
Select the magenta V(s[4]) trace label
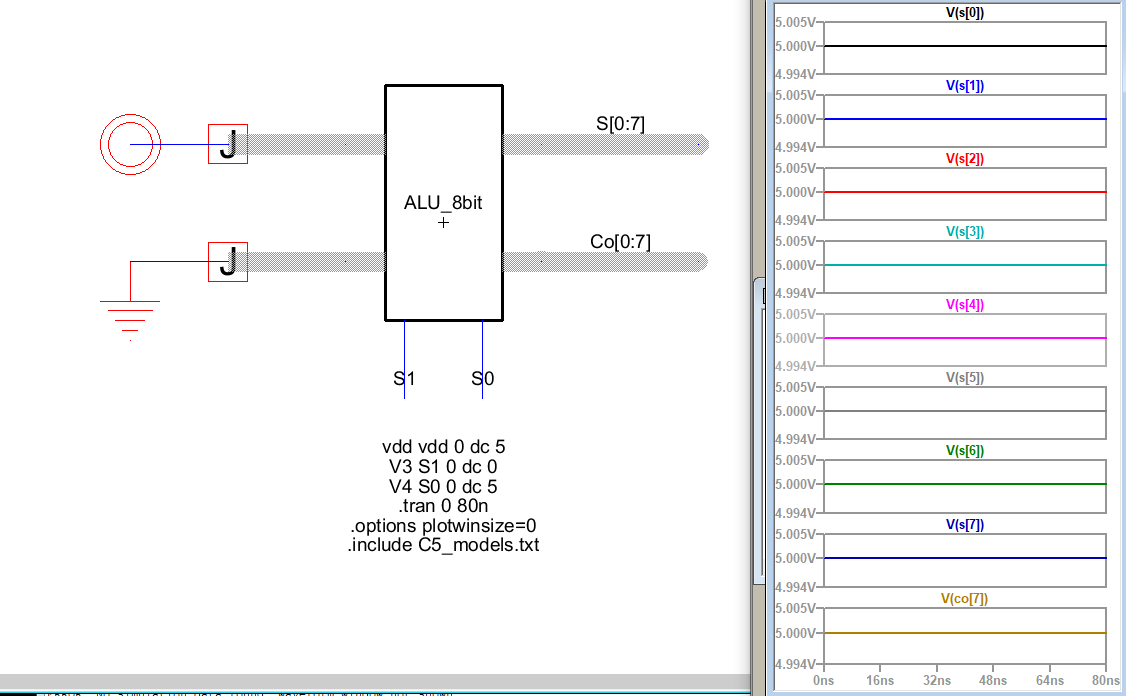pyautogui.click(x=964, y=305)
